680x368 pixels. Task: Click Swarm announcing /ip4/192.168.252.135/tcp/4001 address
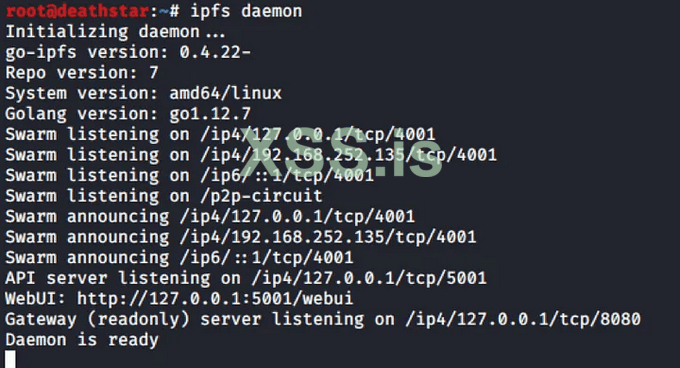pos(328,237)
